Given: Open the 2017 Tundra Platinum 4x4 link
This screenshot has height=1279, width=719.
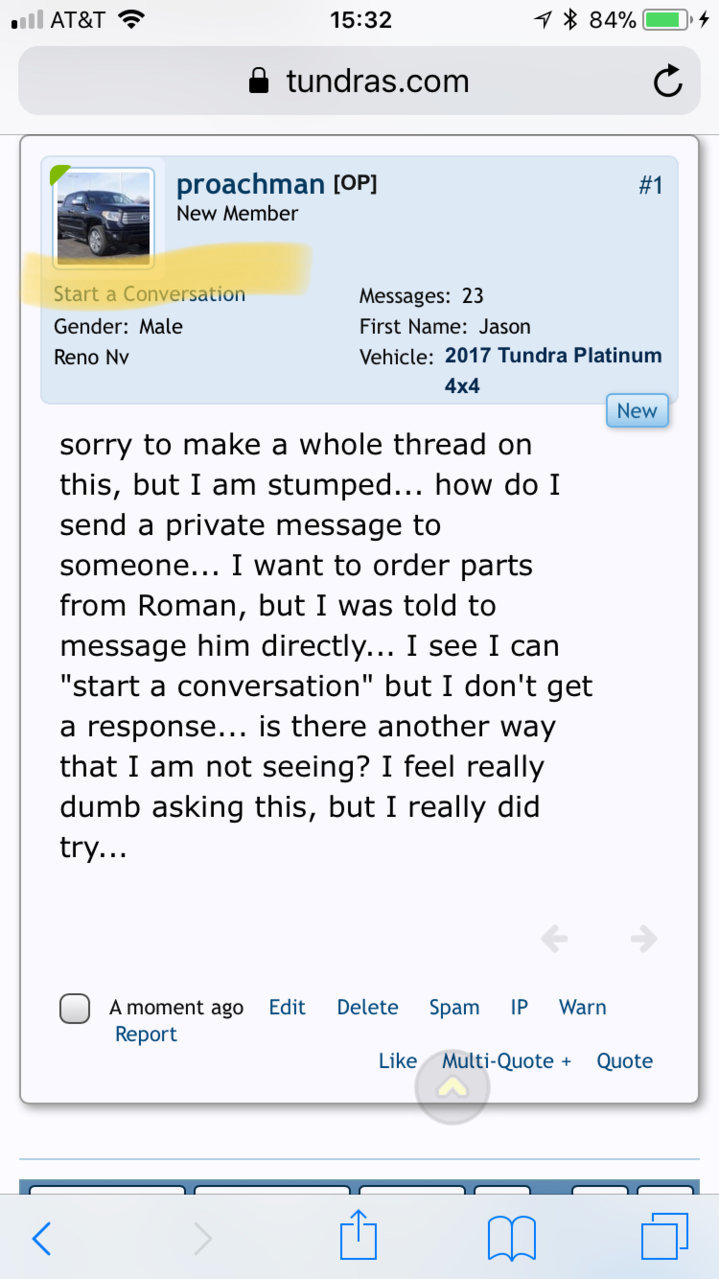Looking at the screenshot, I should pos(553,370).
